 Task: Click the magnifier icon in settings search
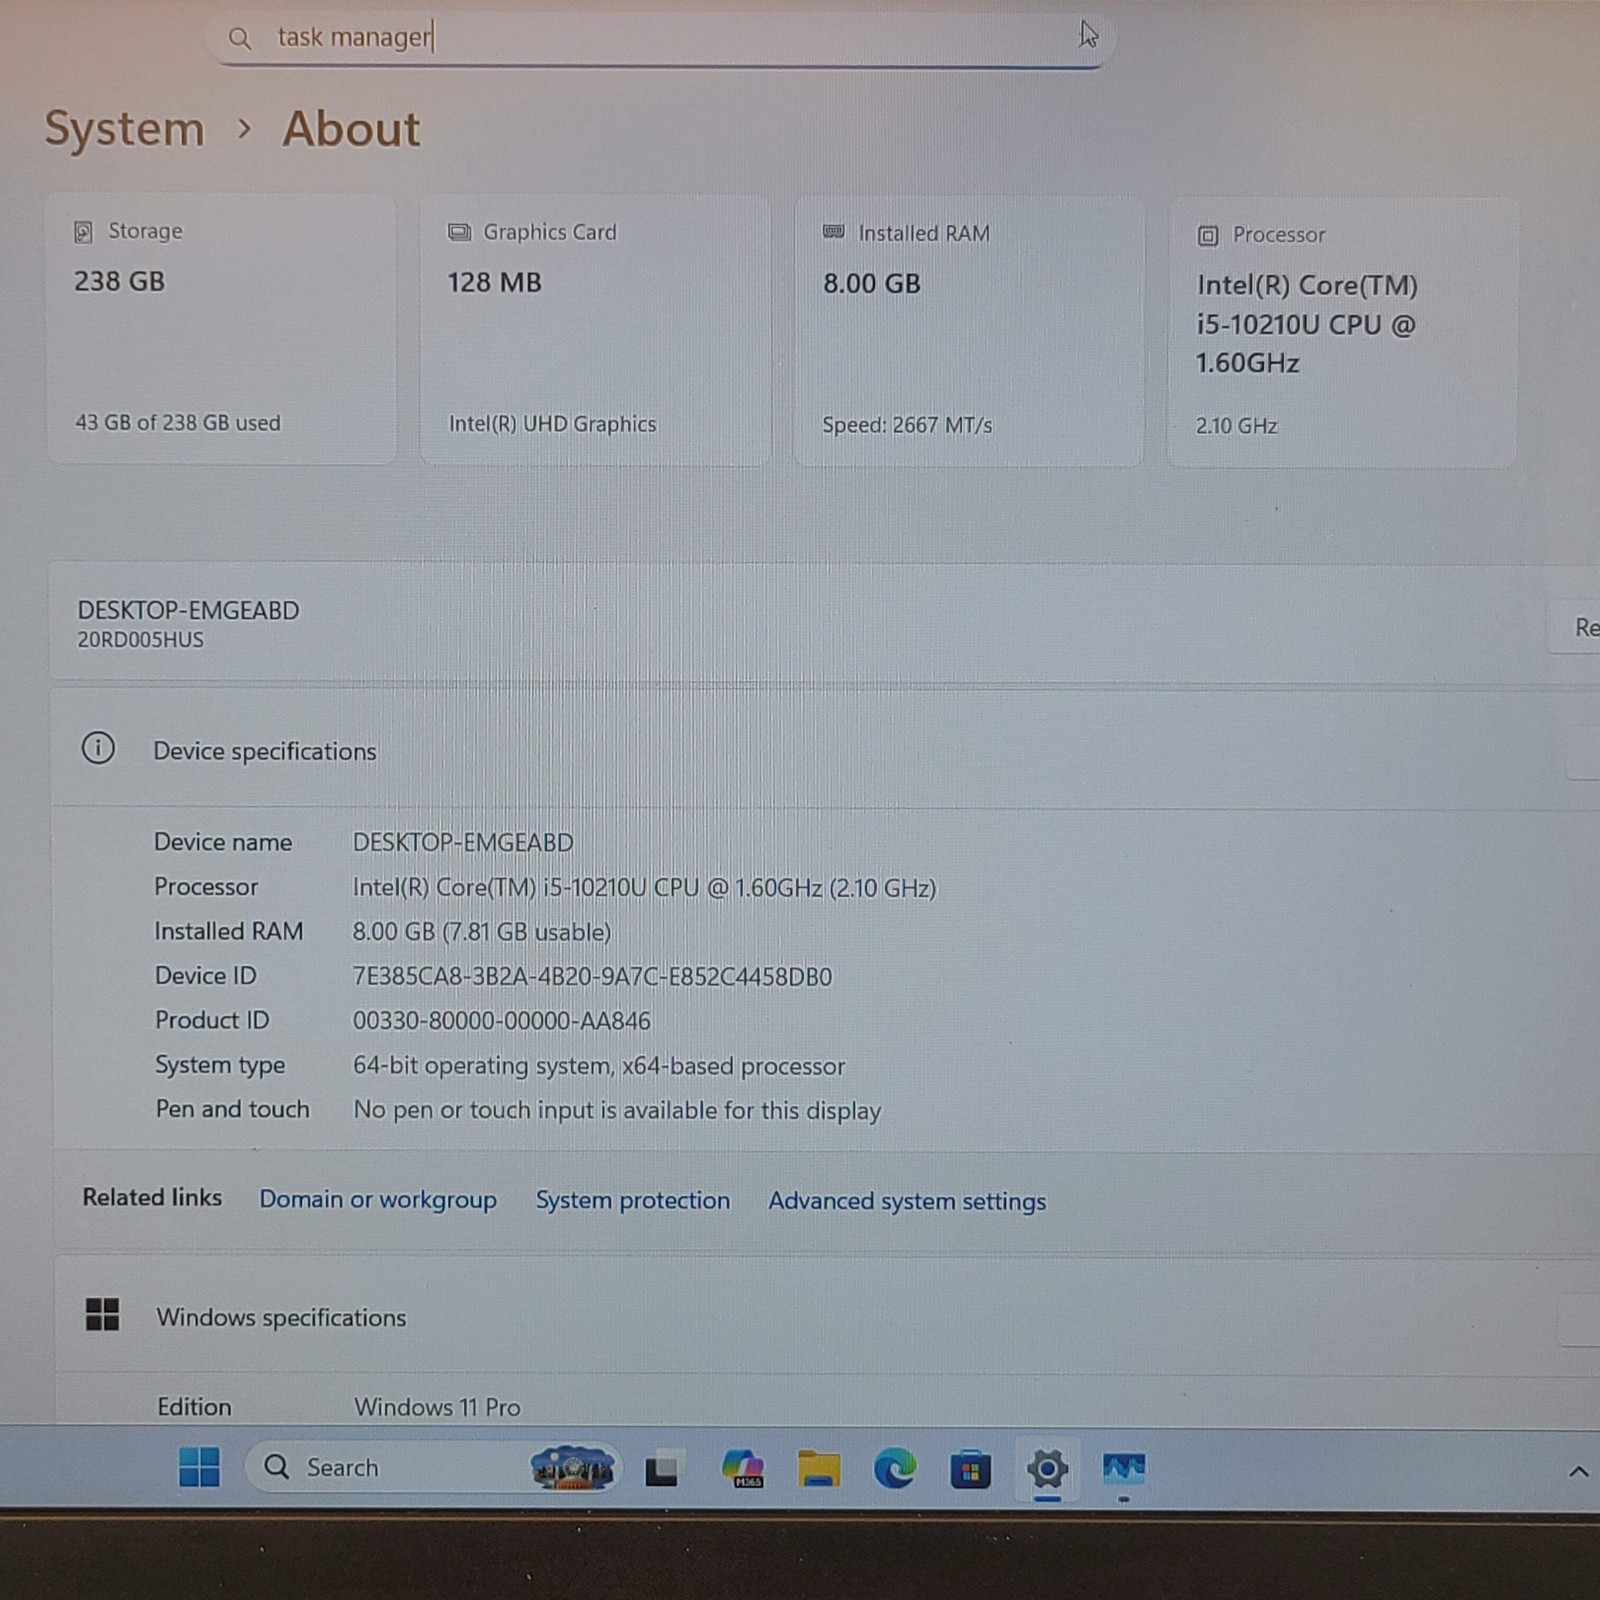239,38
